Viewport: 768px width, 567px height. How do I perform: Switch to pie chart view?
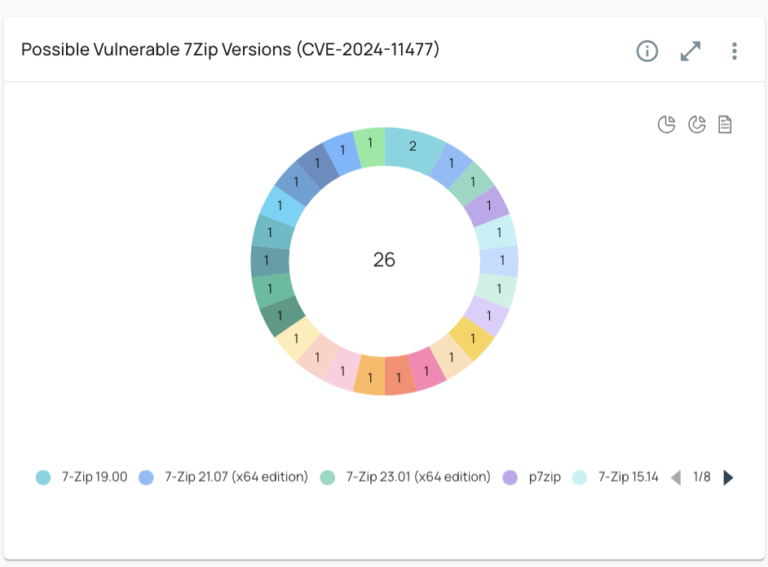[x=666, y=124]
